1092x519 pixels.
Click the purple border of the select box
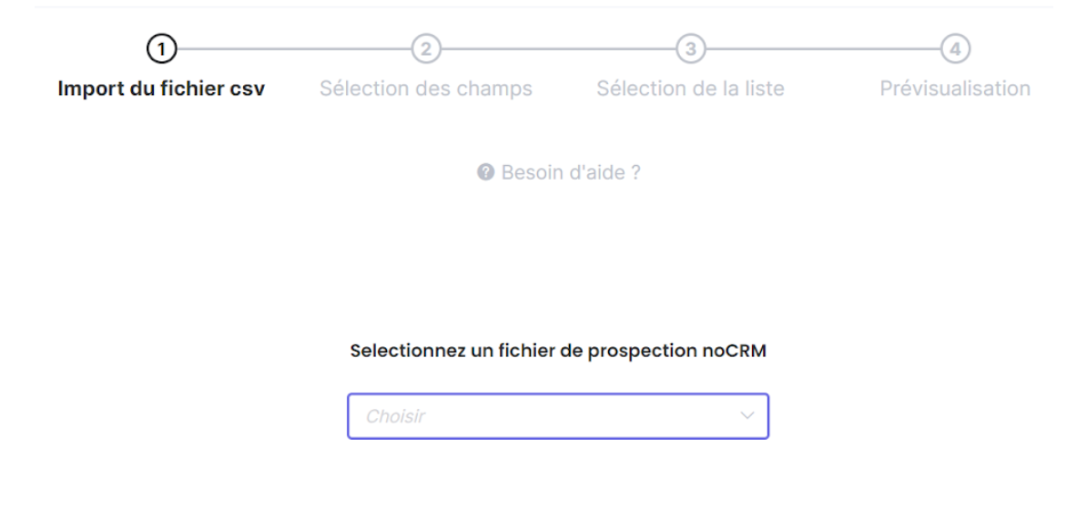[558, 394]
